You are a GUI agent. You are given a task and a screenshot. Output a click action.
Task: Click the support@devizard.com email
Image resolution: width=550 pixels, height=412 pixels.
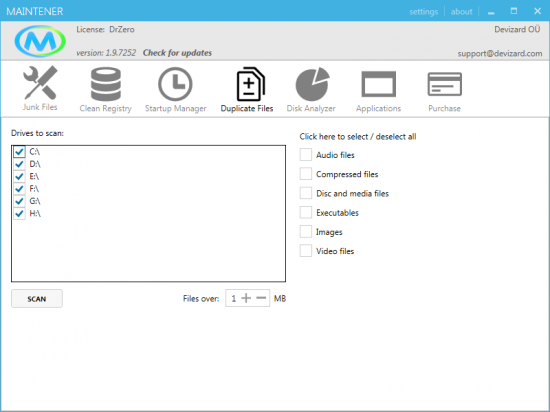pyautogui.click(x=500, y=54)
